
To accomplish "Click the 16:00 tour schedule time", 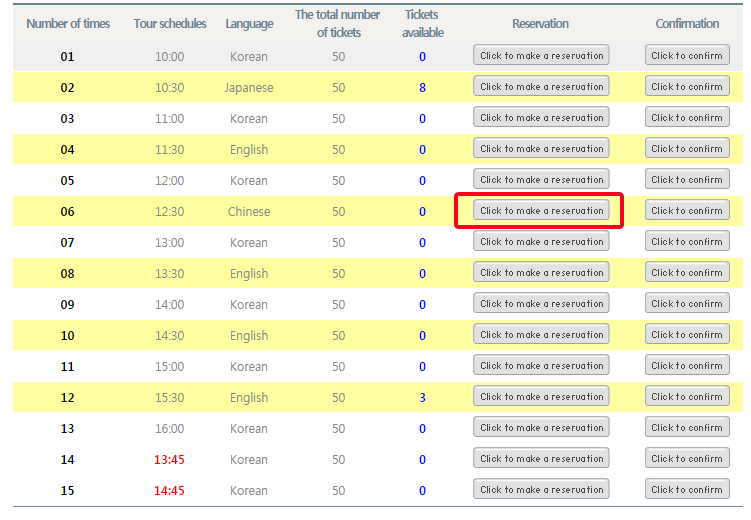I will click(x=169, y=429).
